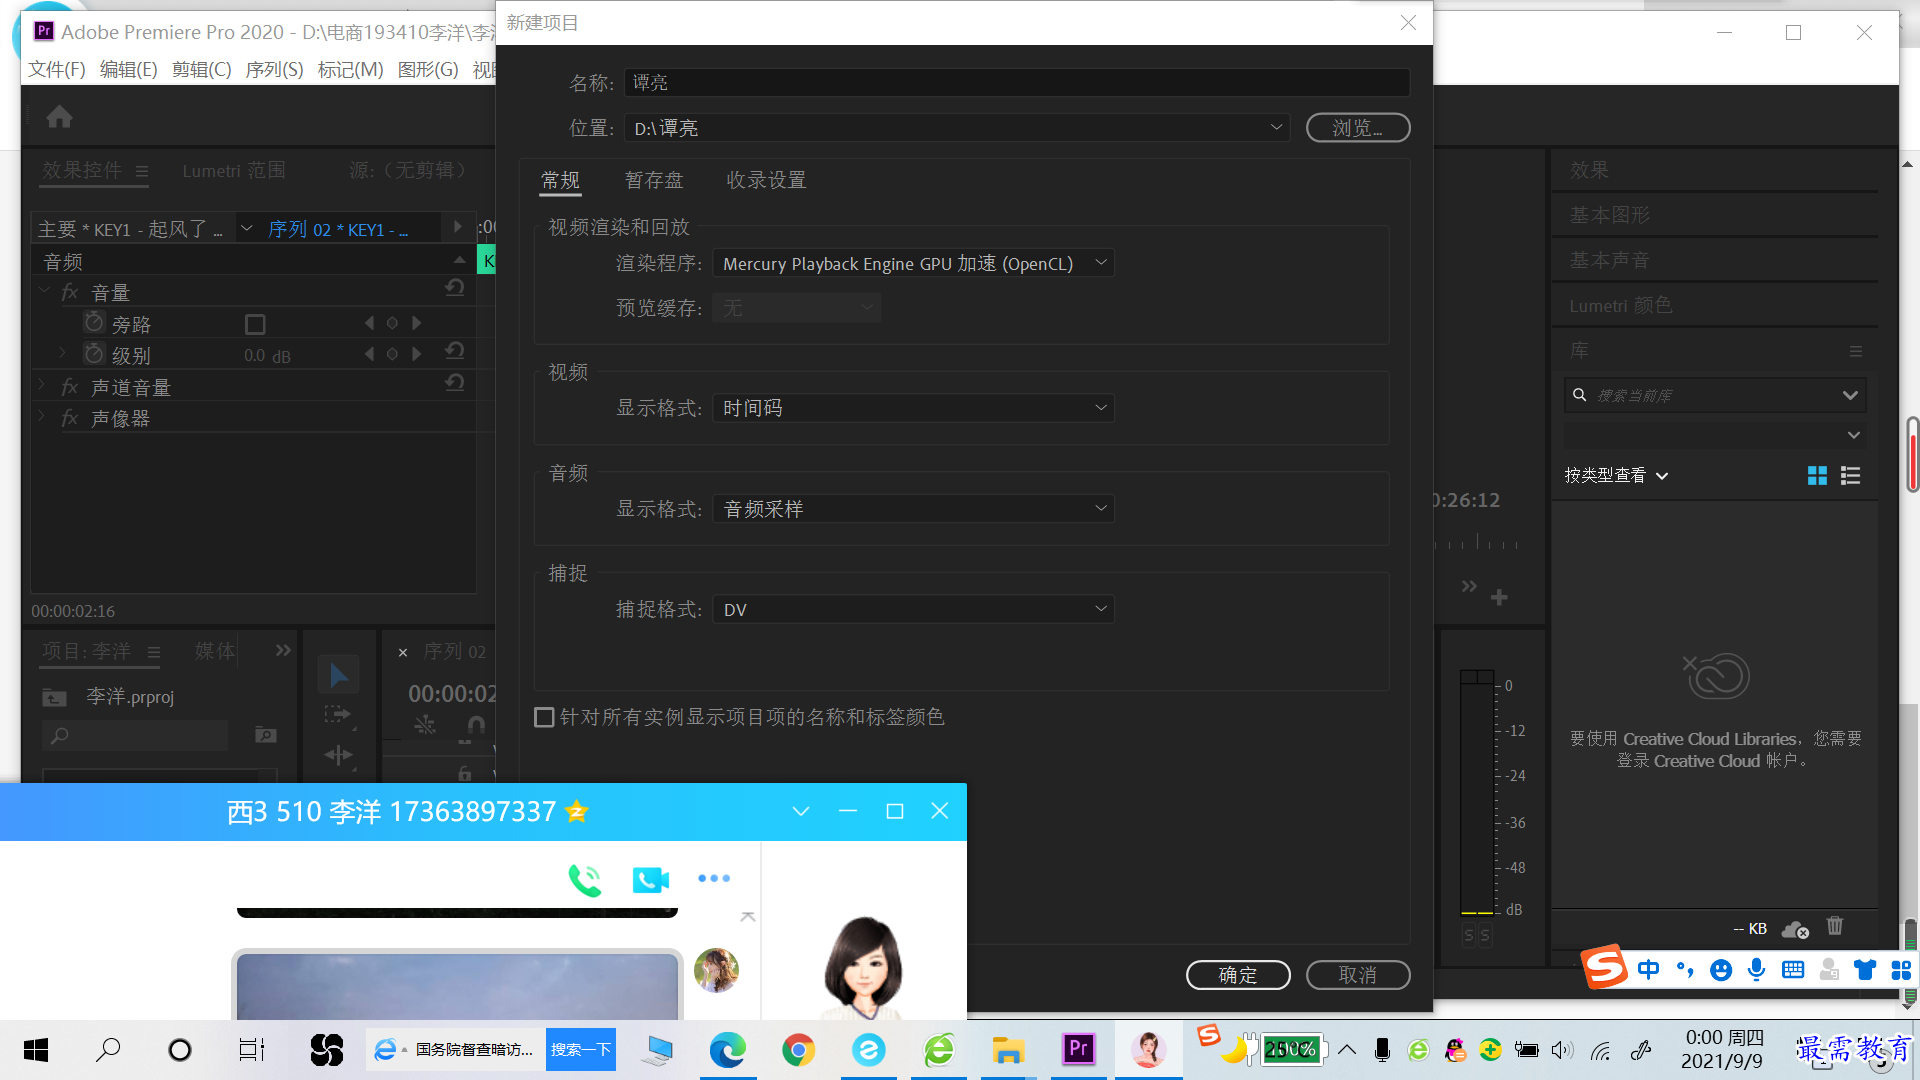Switch library to list view

point(1850,476)
